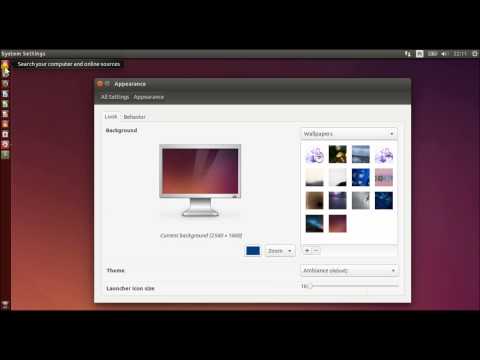Select the dark yellow-flower wallpaper thumbnail
480x360 pixels.
coord(338,154)
